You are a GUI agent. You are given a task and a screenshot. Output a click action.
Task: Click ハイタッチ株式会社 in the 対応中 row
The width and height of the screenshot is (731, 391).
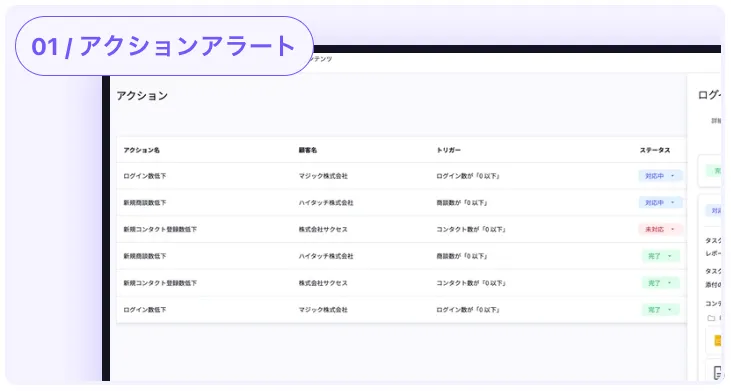tap(326, 203)
